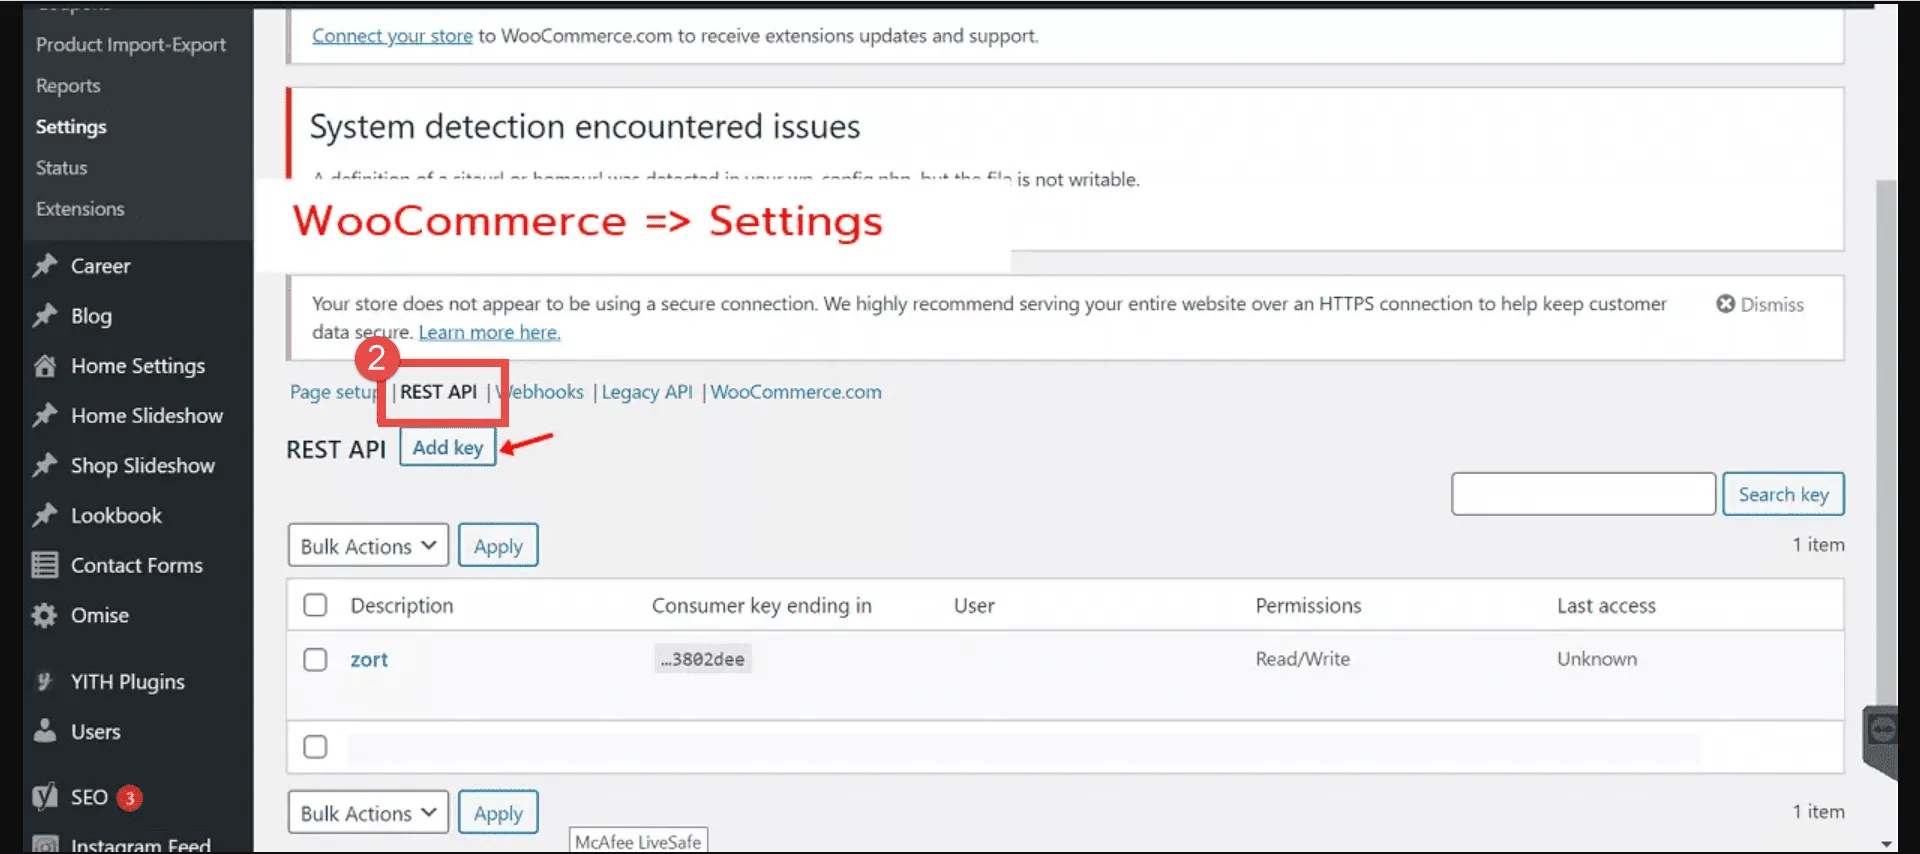Click the Home Settings house icon
This screenshot has width=1920, height=854.
(45, 366)
